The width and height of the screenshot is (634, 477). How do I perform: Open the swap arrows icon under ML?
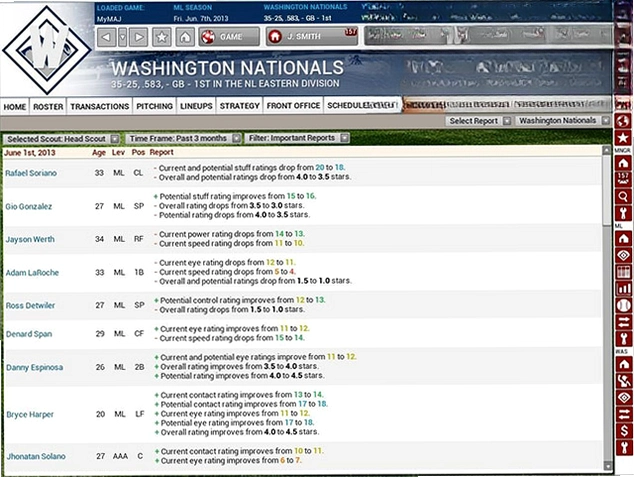click(x=623, y=322)
